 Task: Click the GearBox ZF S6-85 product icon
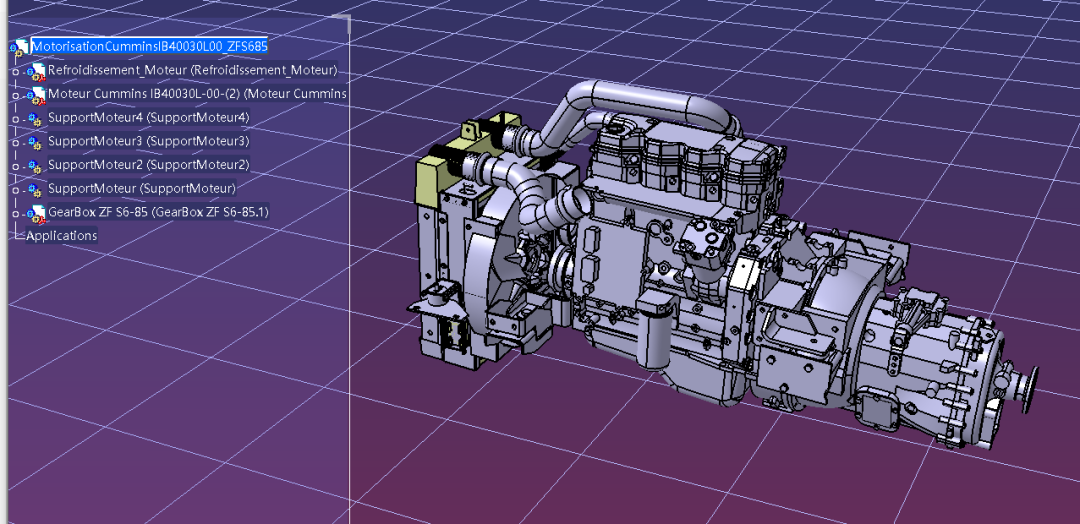tap(36, 213)
